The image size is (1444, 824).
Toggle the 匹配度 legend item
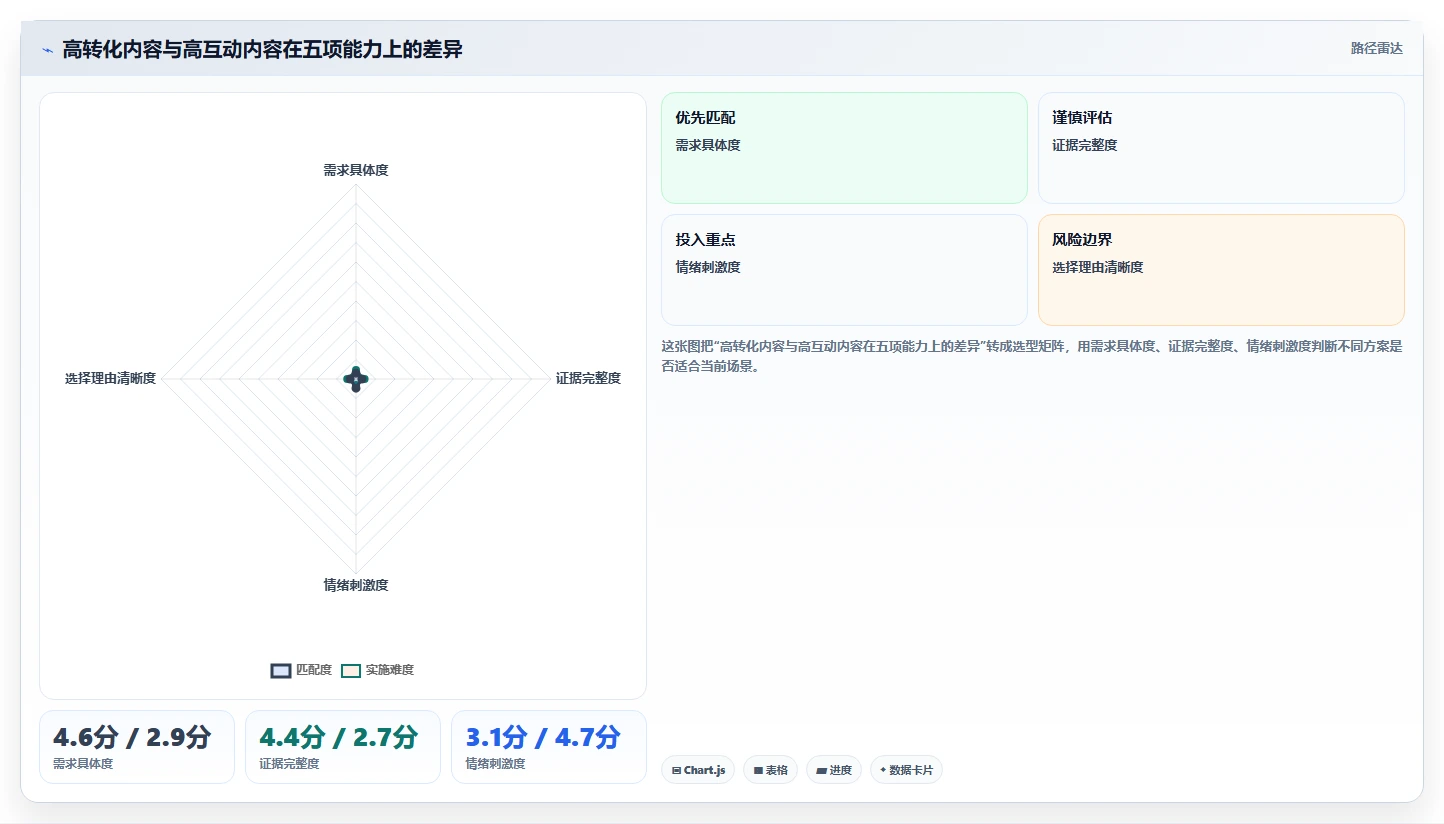click(301, 670)
